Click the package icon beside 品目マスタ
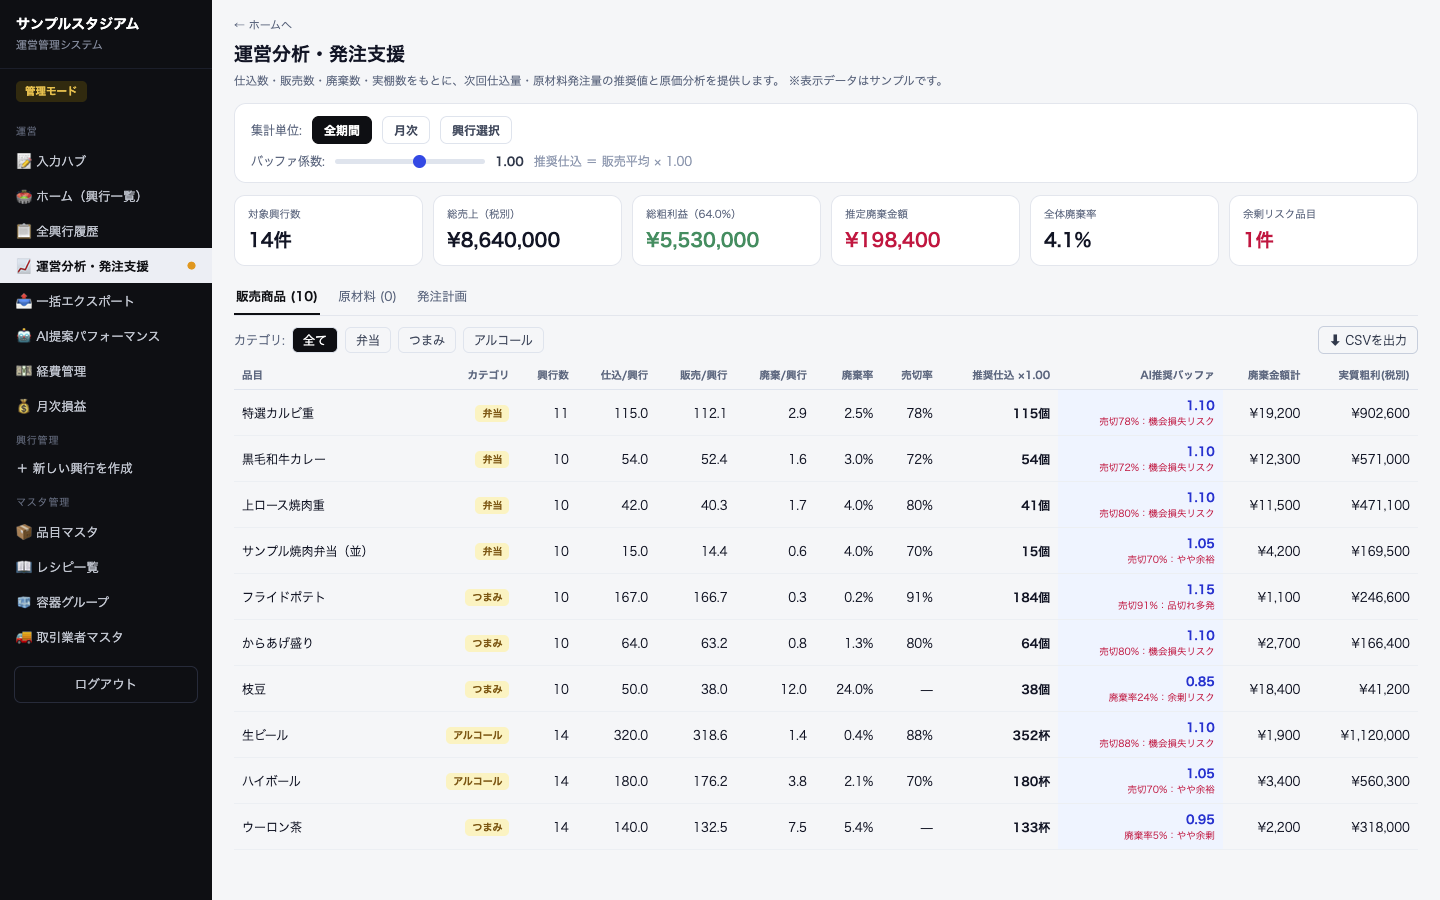 click(x=24, y=532)
